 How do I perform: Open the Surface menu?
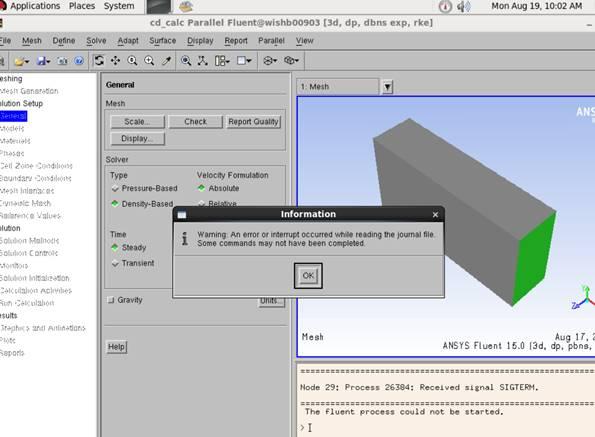162,41
